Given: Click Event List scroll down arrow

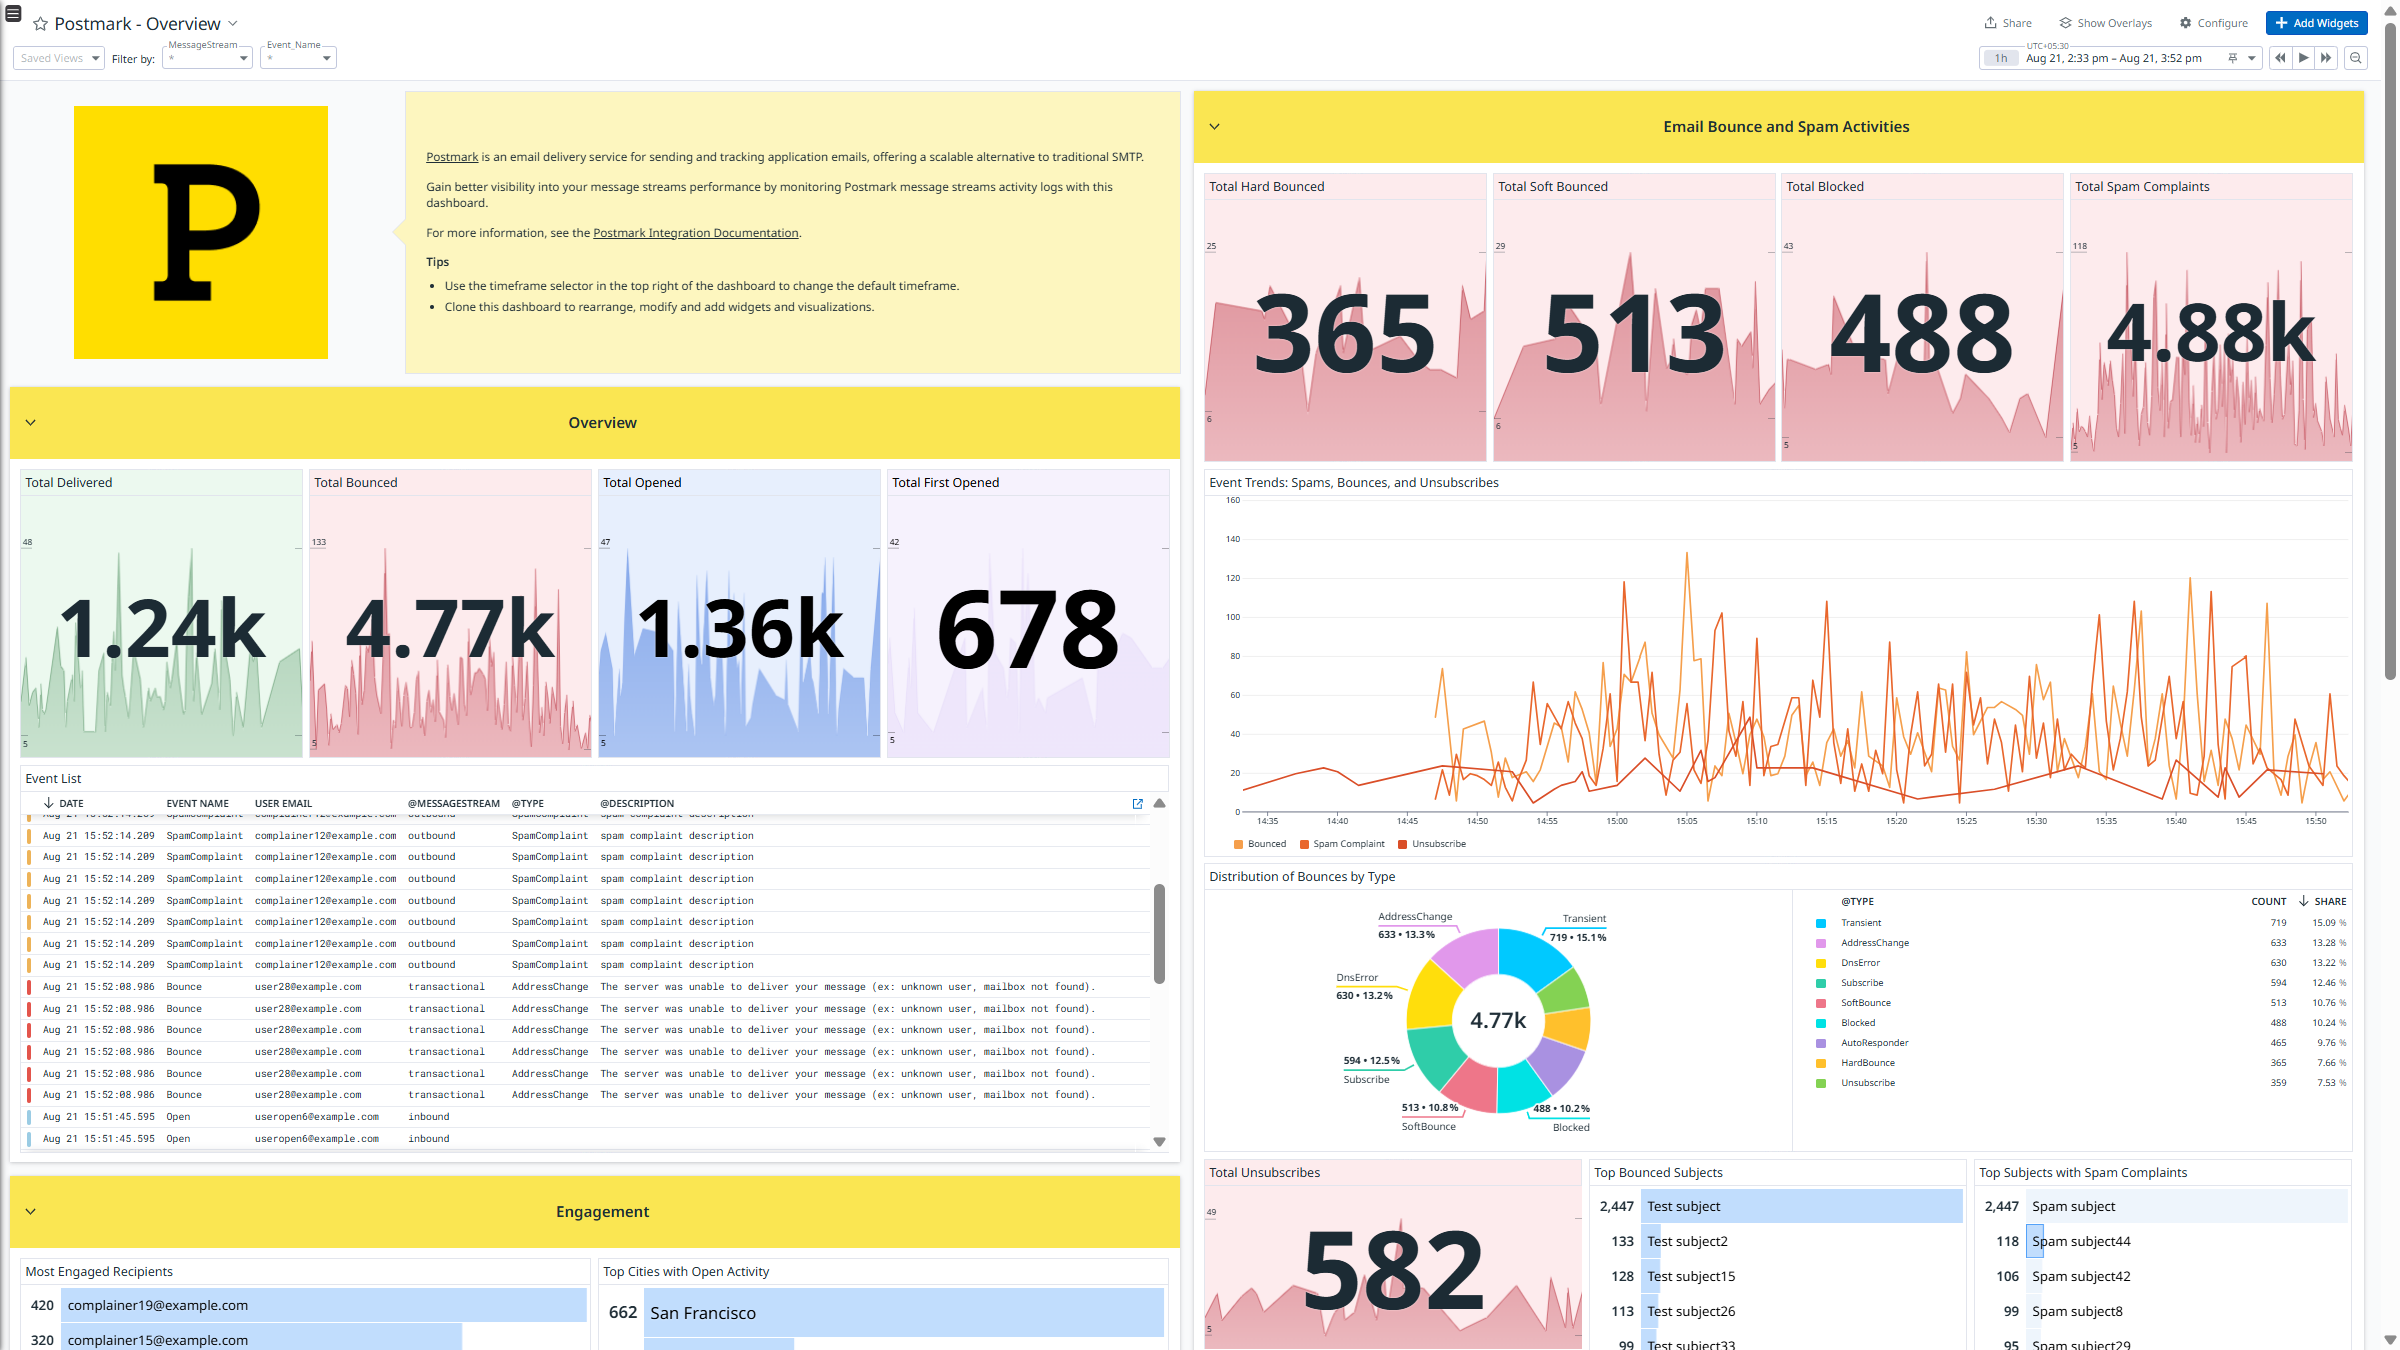Looking at the screenshot, I should click(x=1159, y=1141).
